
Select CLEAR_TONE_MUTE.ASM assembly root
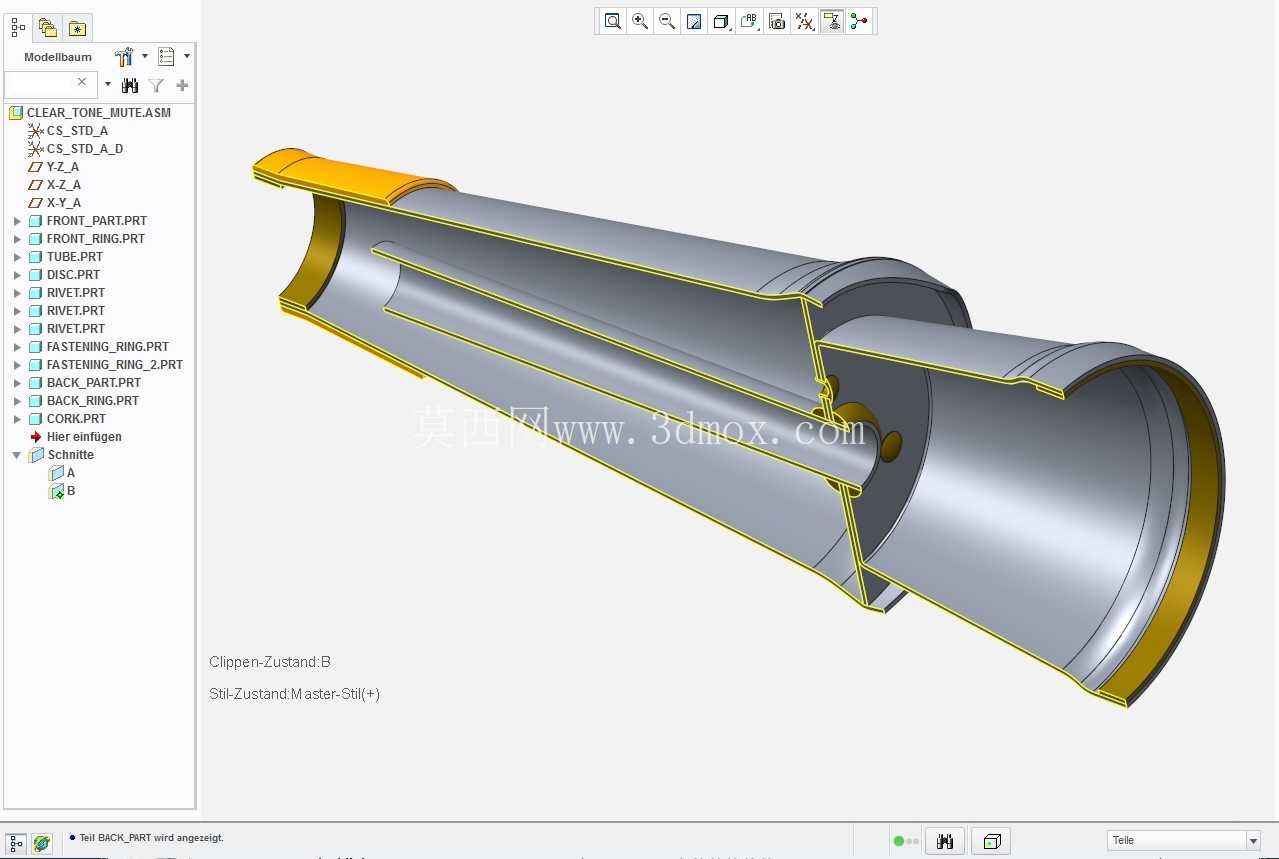coord(99,113)
